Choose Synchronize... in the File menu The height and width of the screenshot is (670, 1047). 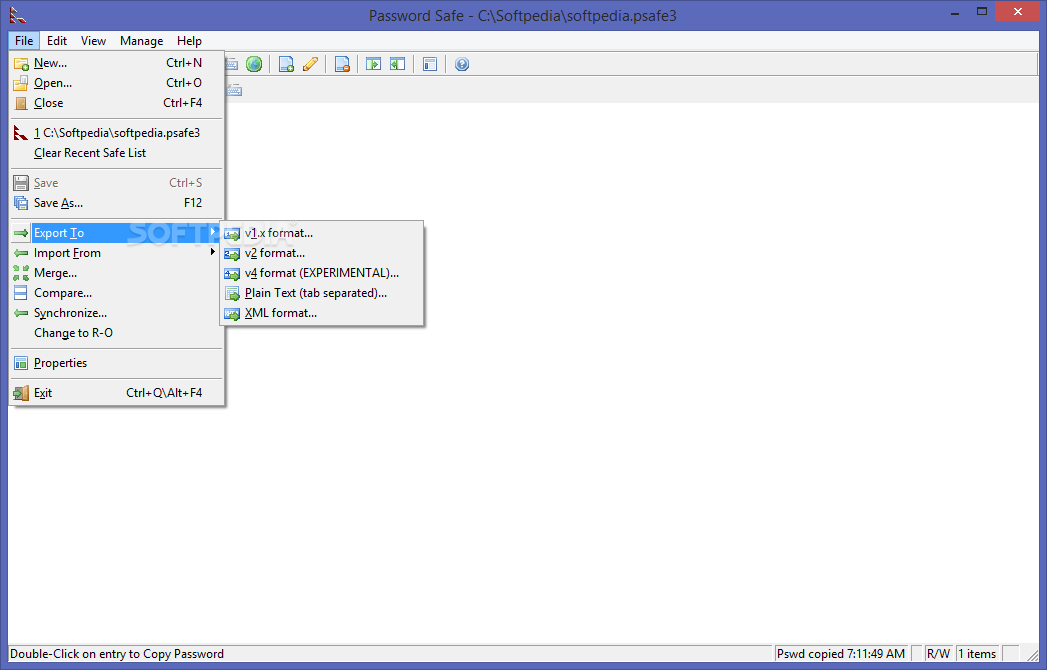117,313
